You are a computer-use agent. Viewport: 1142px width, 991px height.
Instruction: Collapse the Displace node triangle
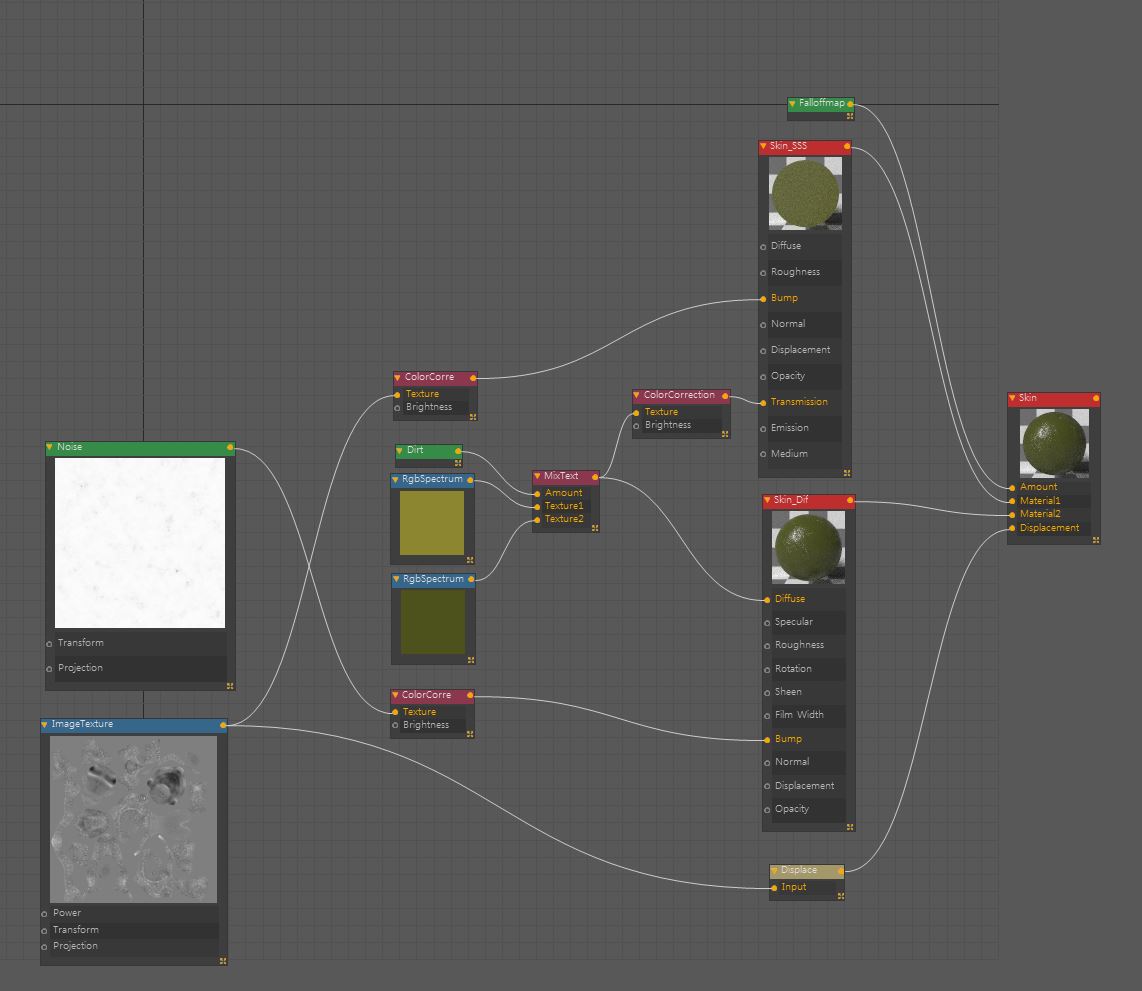coord(774,871)
